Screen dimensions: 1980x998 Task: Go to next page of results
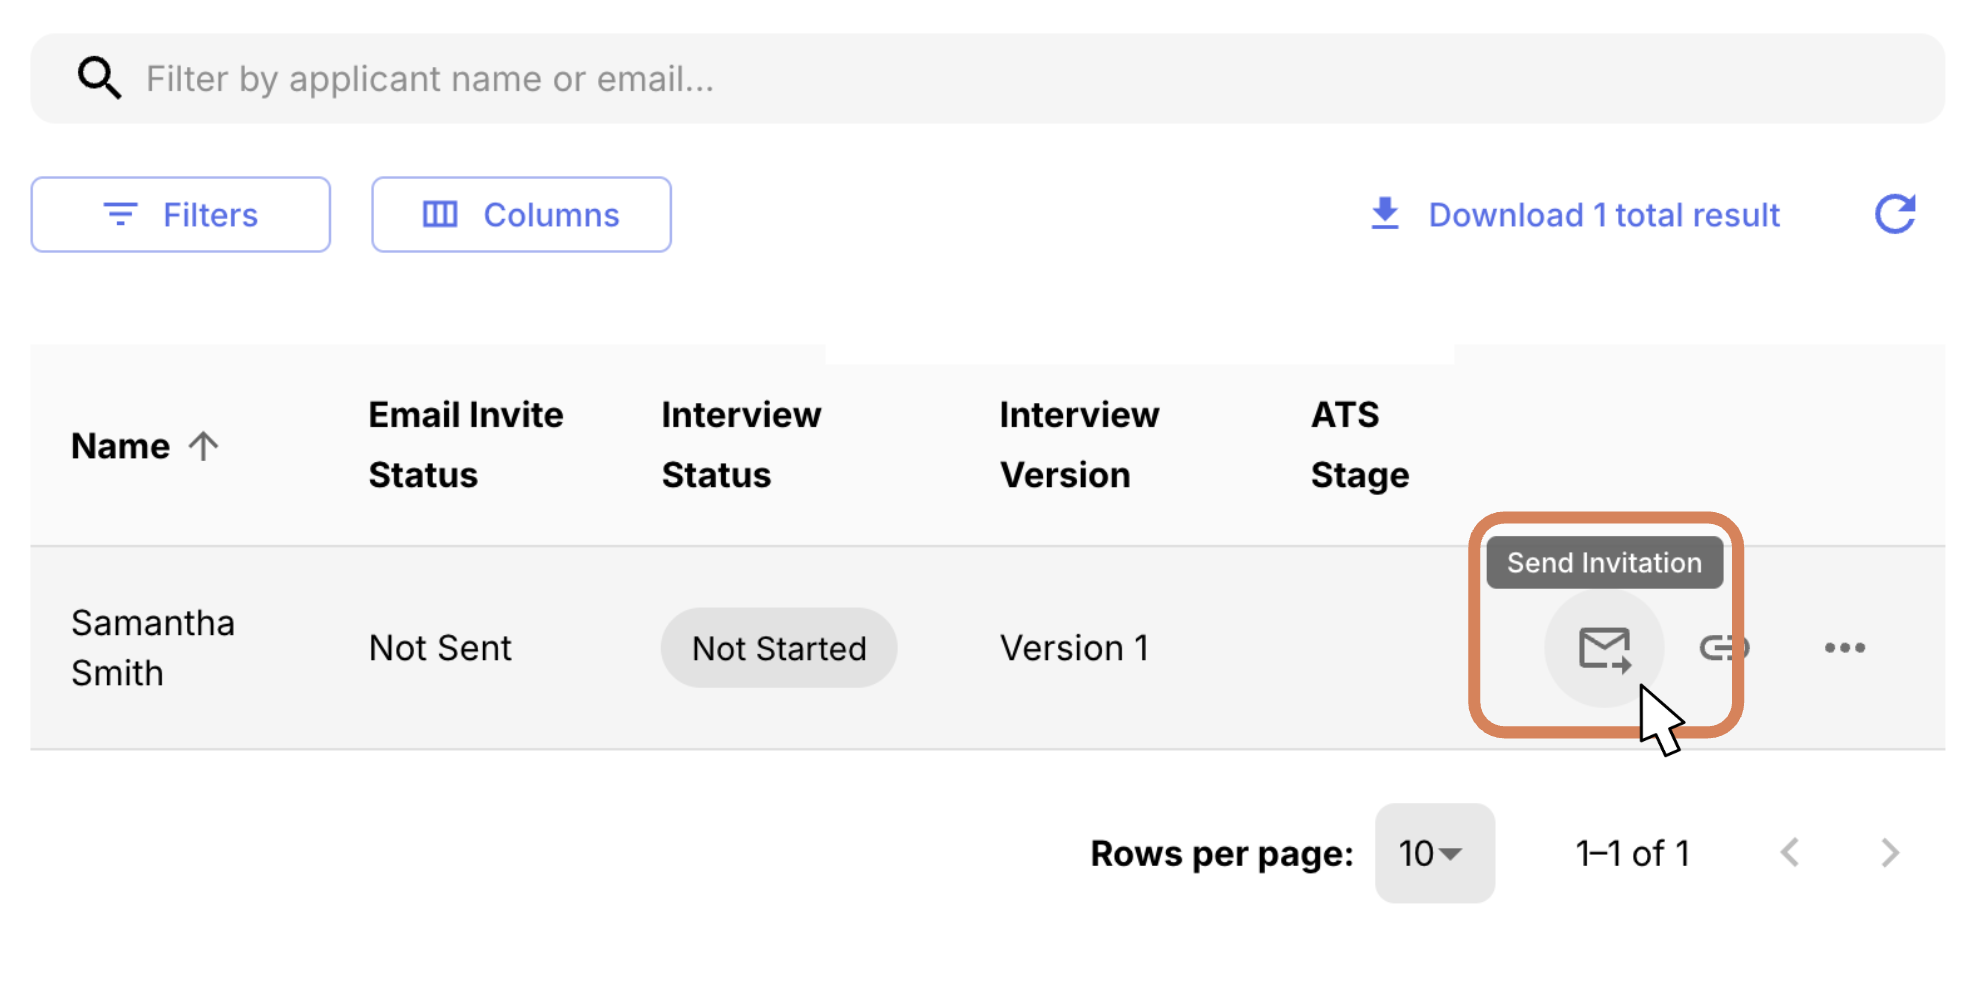tap(1889, 853)
